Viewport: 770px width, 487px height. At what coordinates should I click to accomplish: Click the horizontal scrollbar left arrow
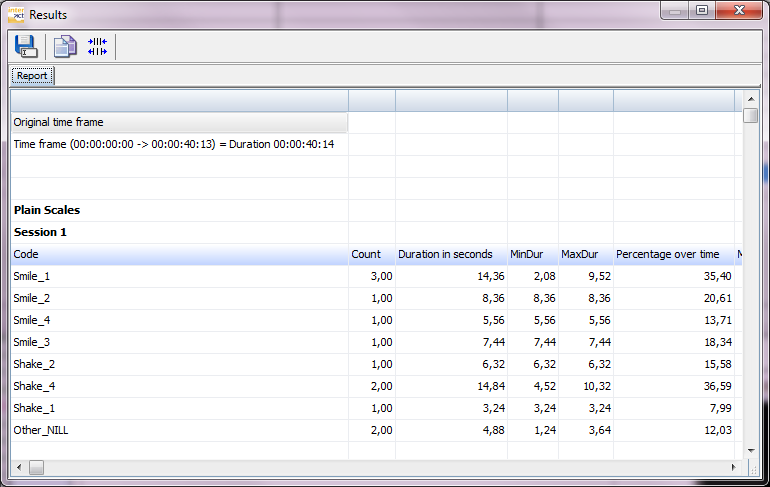(x=18, y=467)
